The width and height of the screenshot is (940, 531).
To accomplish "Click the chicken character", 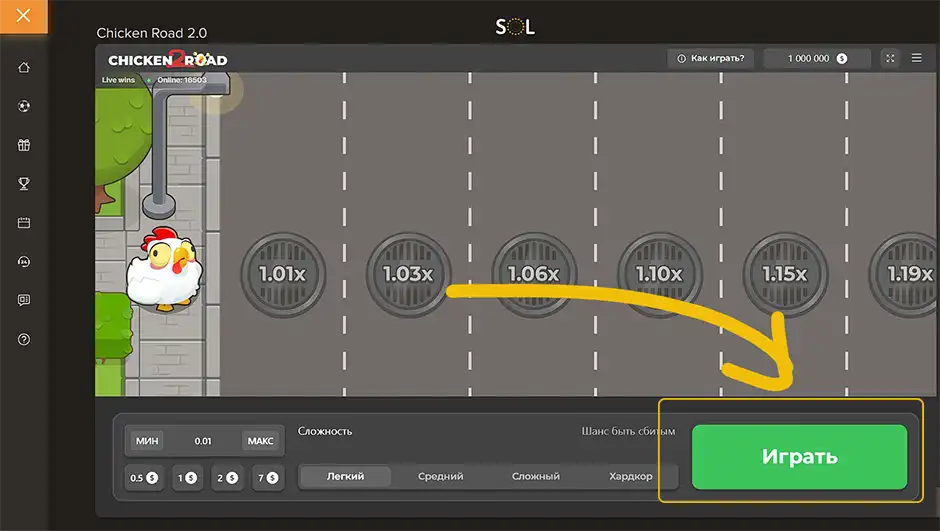I will 164,269.
